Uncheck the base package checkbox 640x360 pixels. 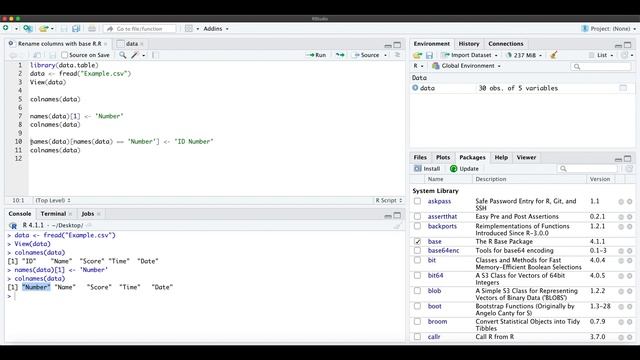pos(417,241)
